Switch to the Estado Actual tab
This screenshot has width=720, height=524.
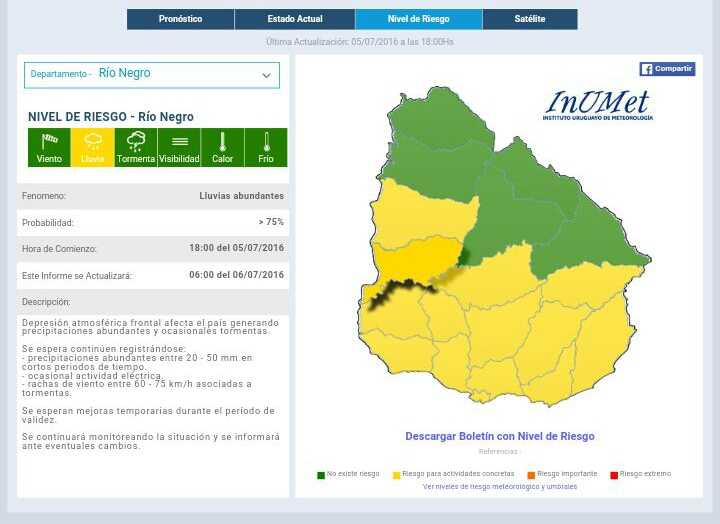294,19
